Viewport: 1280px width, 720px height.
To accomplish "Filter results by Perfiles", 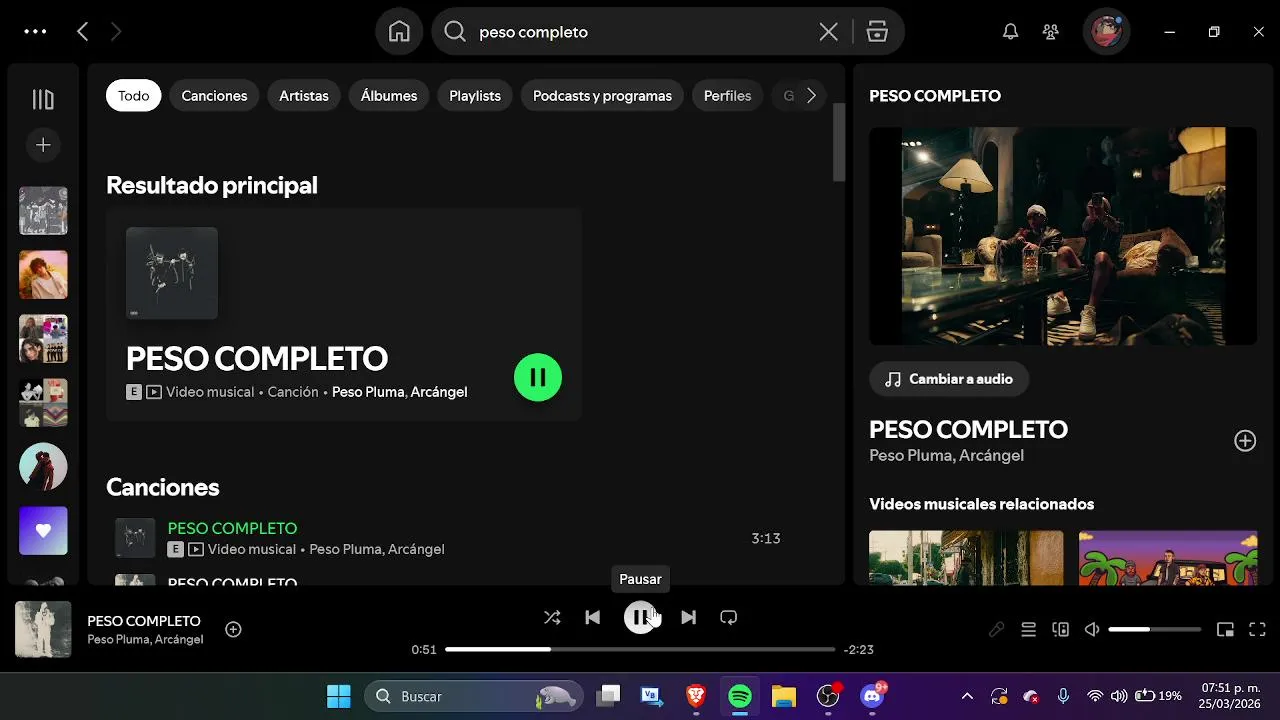I will point(727,96).
